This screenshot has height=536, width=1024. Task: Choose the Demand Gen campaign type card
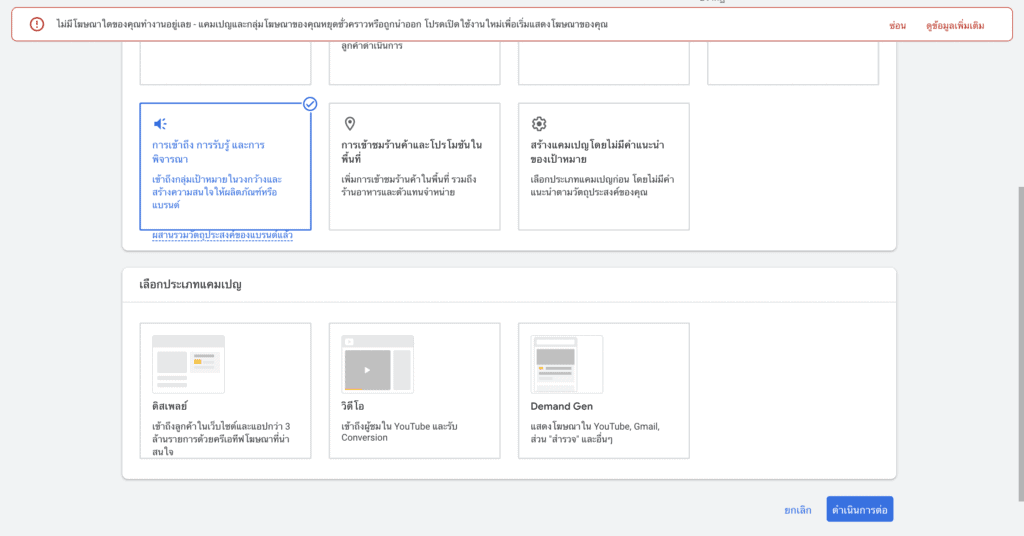pos(603,390)
